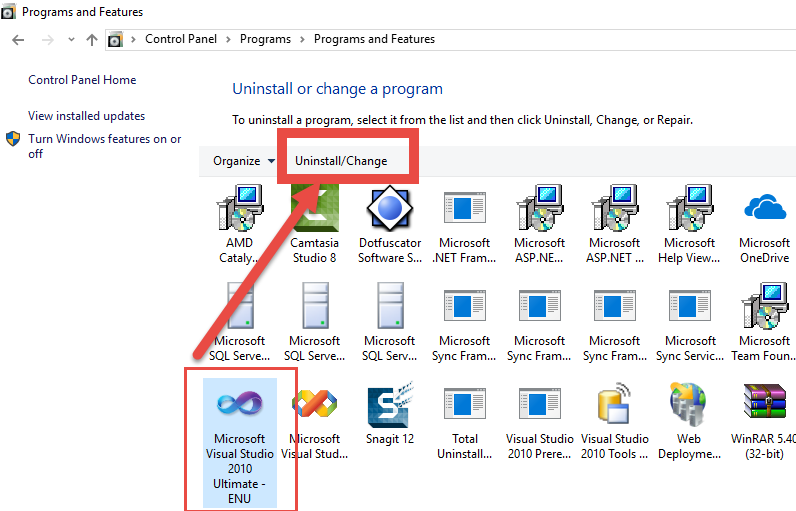Expand chevron after Control Panel breadcrumb

coord(228,40)
